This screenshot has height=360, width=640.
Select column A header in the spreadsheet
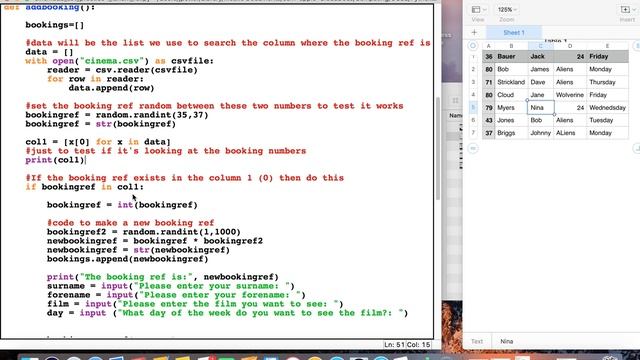[x=489, y=46]
